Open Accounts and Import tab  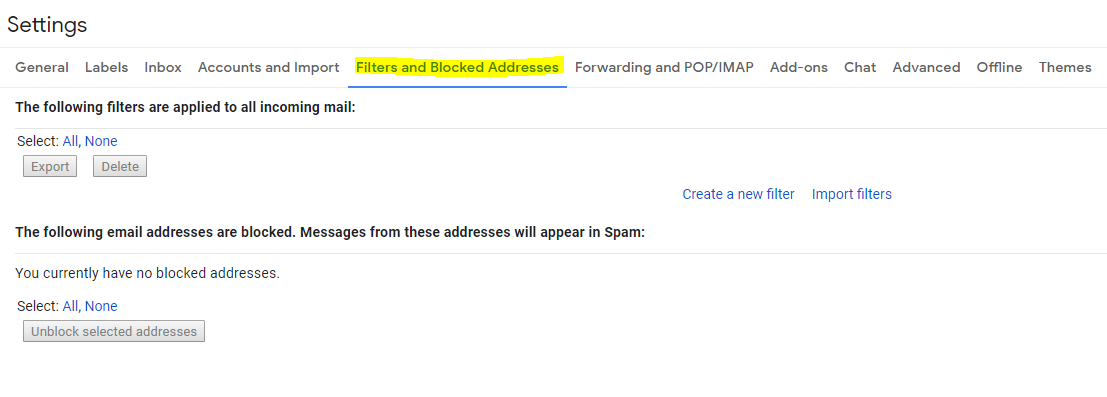268,67
